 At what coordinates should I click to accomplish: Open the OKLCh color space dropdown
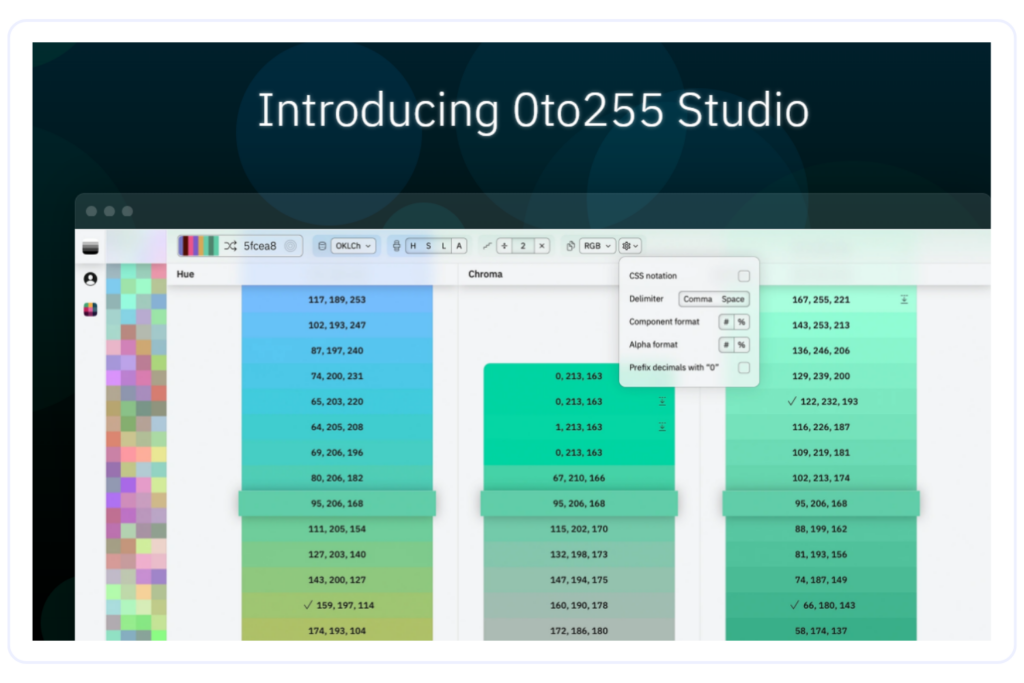click(353, 246)
